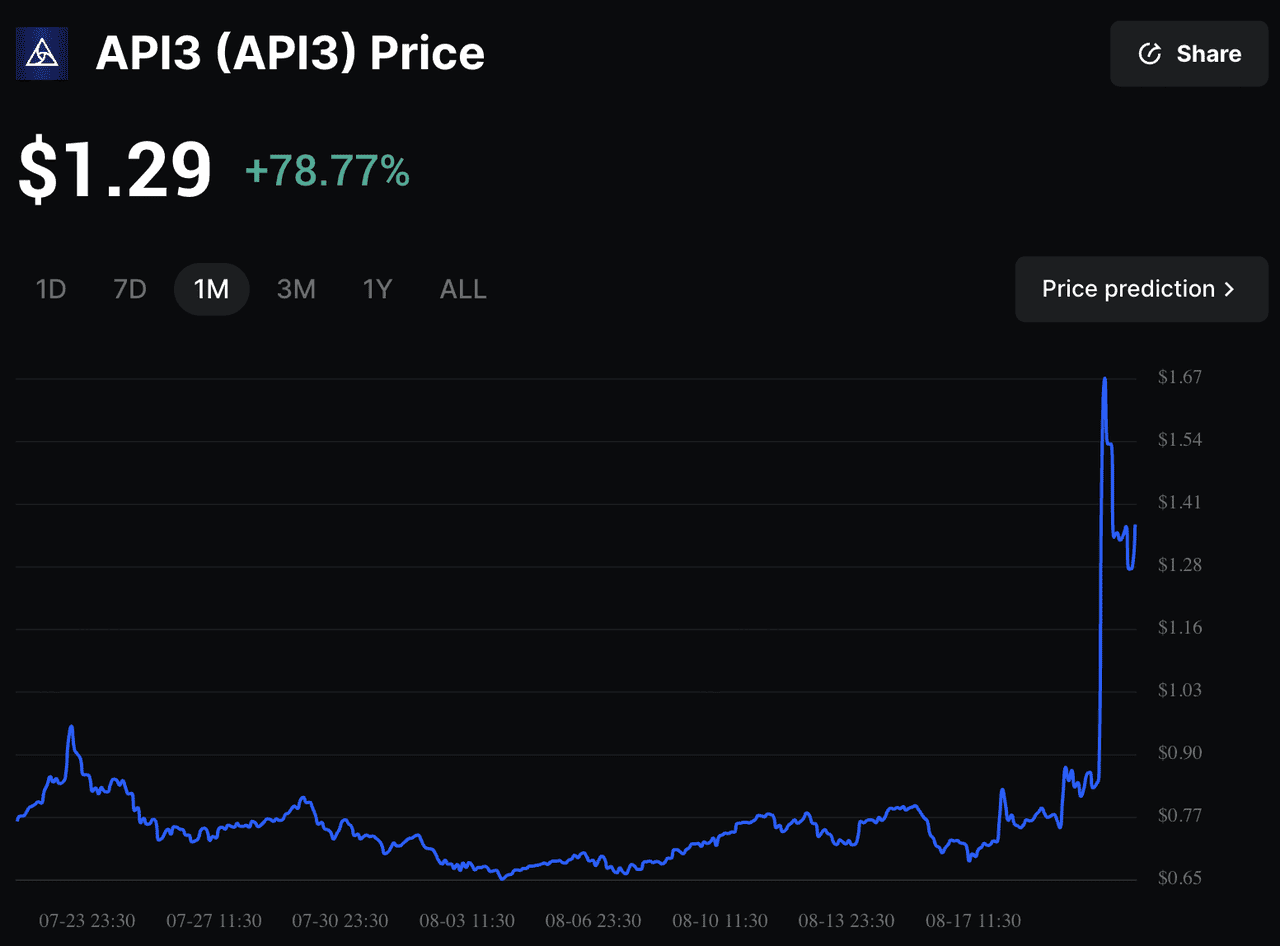Image resolution: width=1280 pixels, height=946 pixels.
Task: Click the chevron arrow on Price prediction
Action: point(1229,289)
